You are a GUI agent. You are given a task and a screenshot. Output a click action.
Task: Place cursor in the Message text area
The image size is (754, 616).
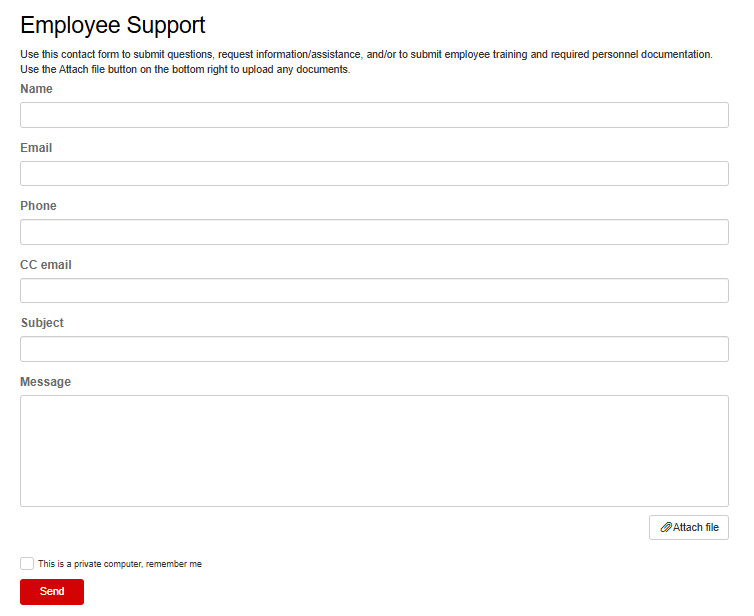(374, 450)
